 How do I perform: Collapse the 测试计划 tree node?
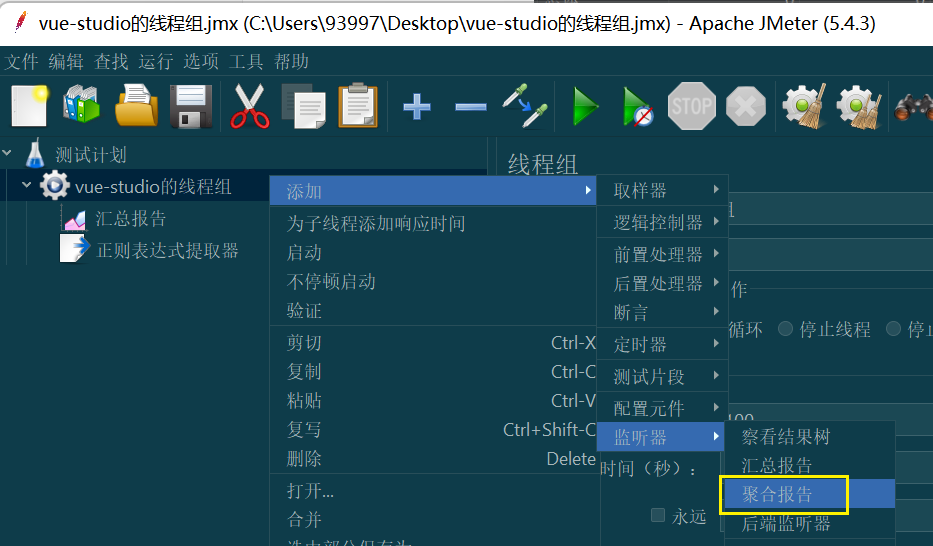pyautogui.click(x=7, y=153)
